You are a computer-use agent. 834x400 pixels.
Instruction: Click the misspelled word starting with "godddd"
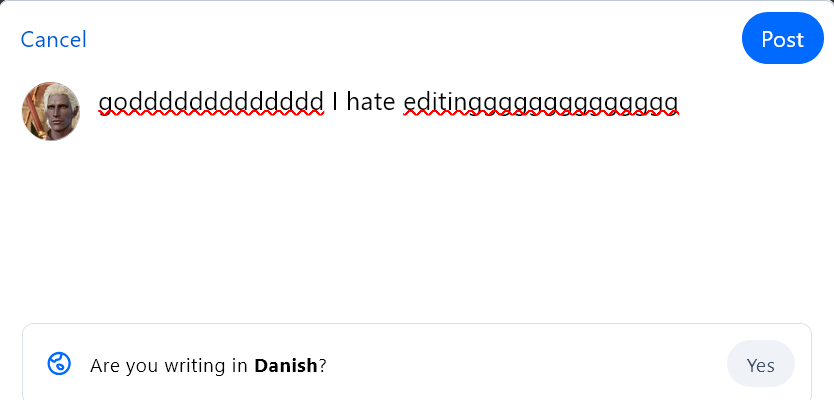(210, 101)
